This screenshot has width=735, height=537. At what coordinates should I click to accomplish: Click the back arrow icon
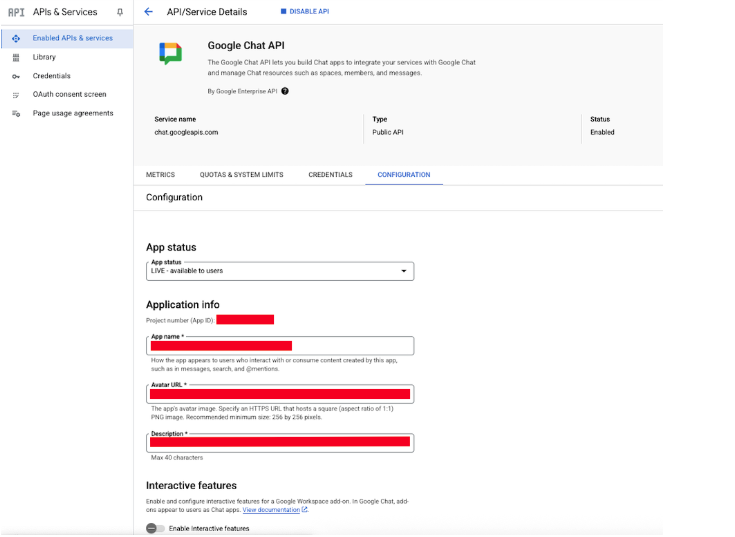click(149, 12)
